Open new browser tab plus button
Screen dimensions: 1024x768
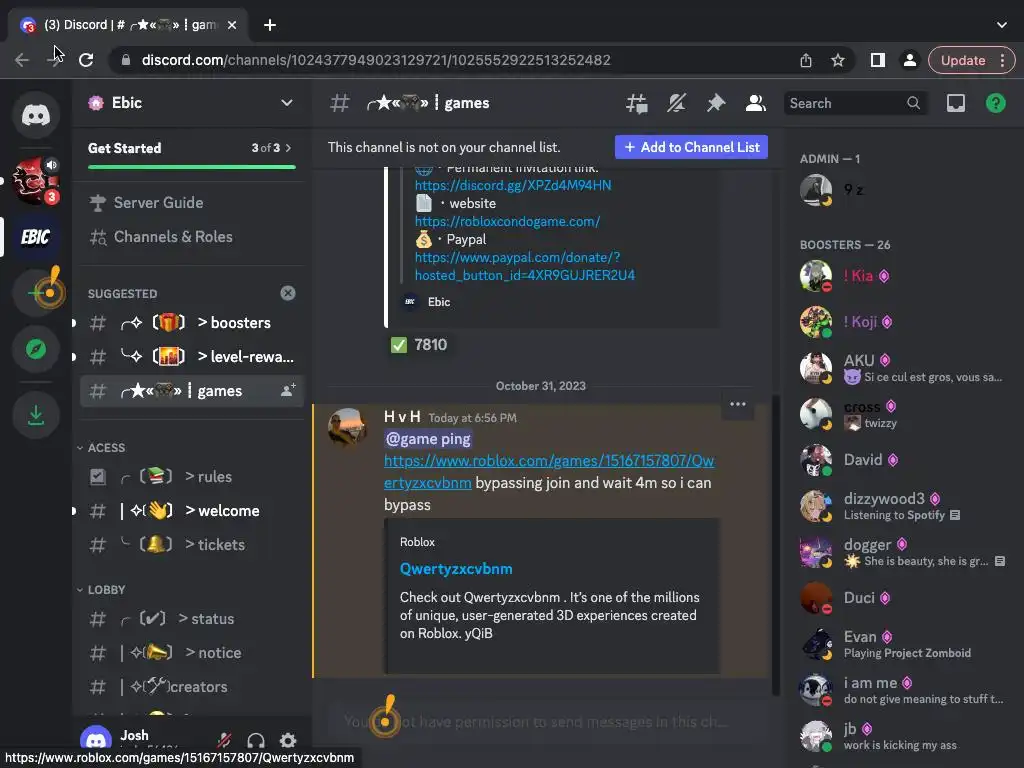[270, 25]
